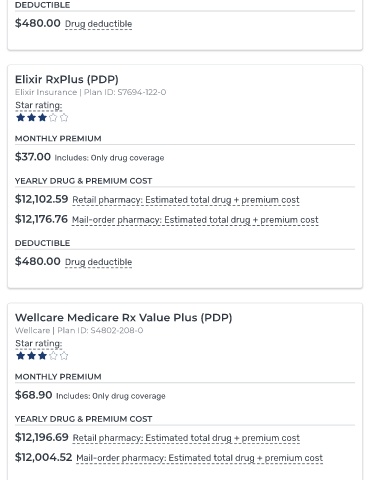Click the $12,176.76 mail-order yearly cost

coord(41,219)
